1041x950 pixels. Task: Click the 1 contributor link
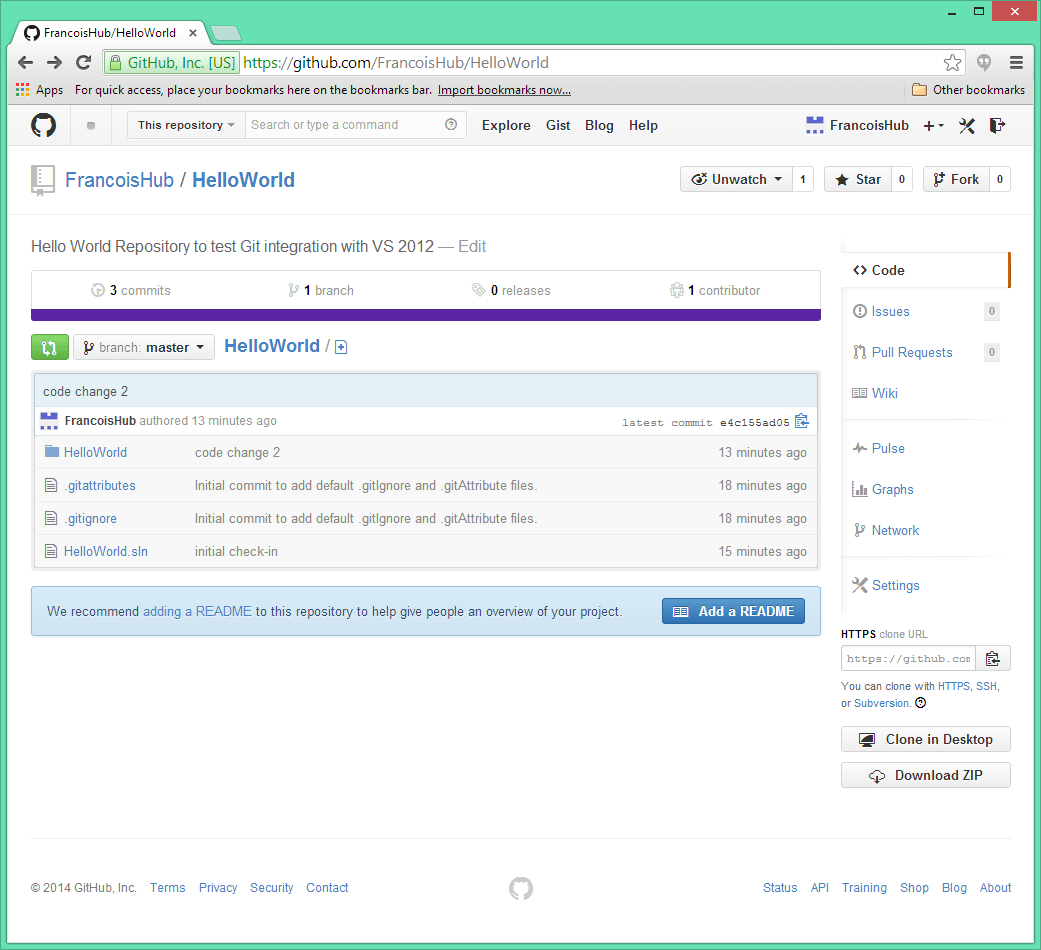tap(715, 290)
